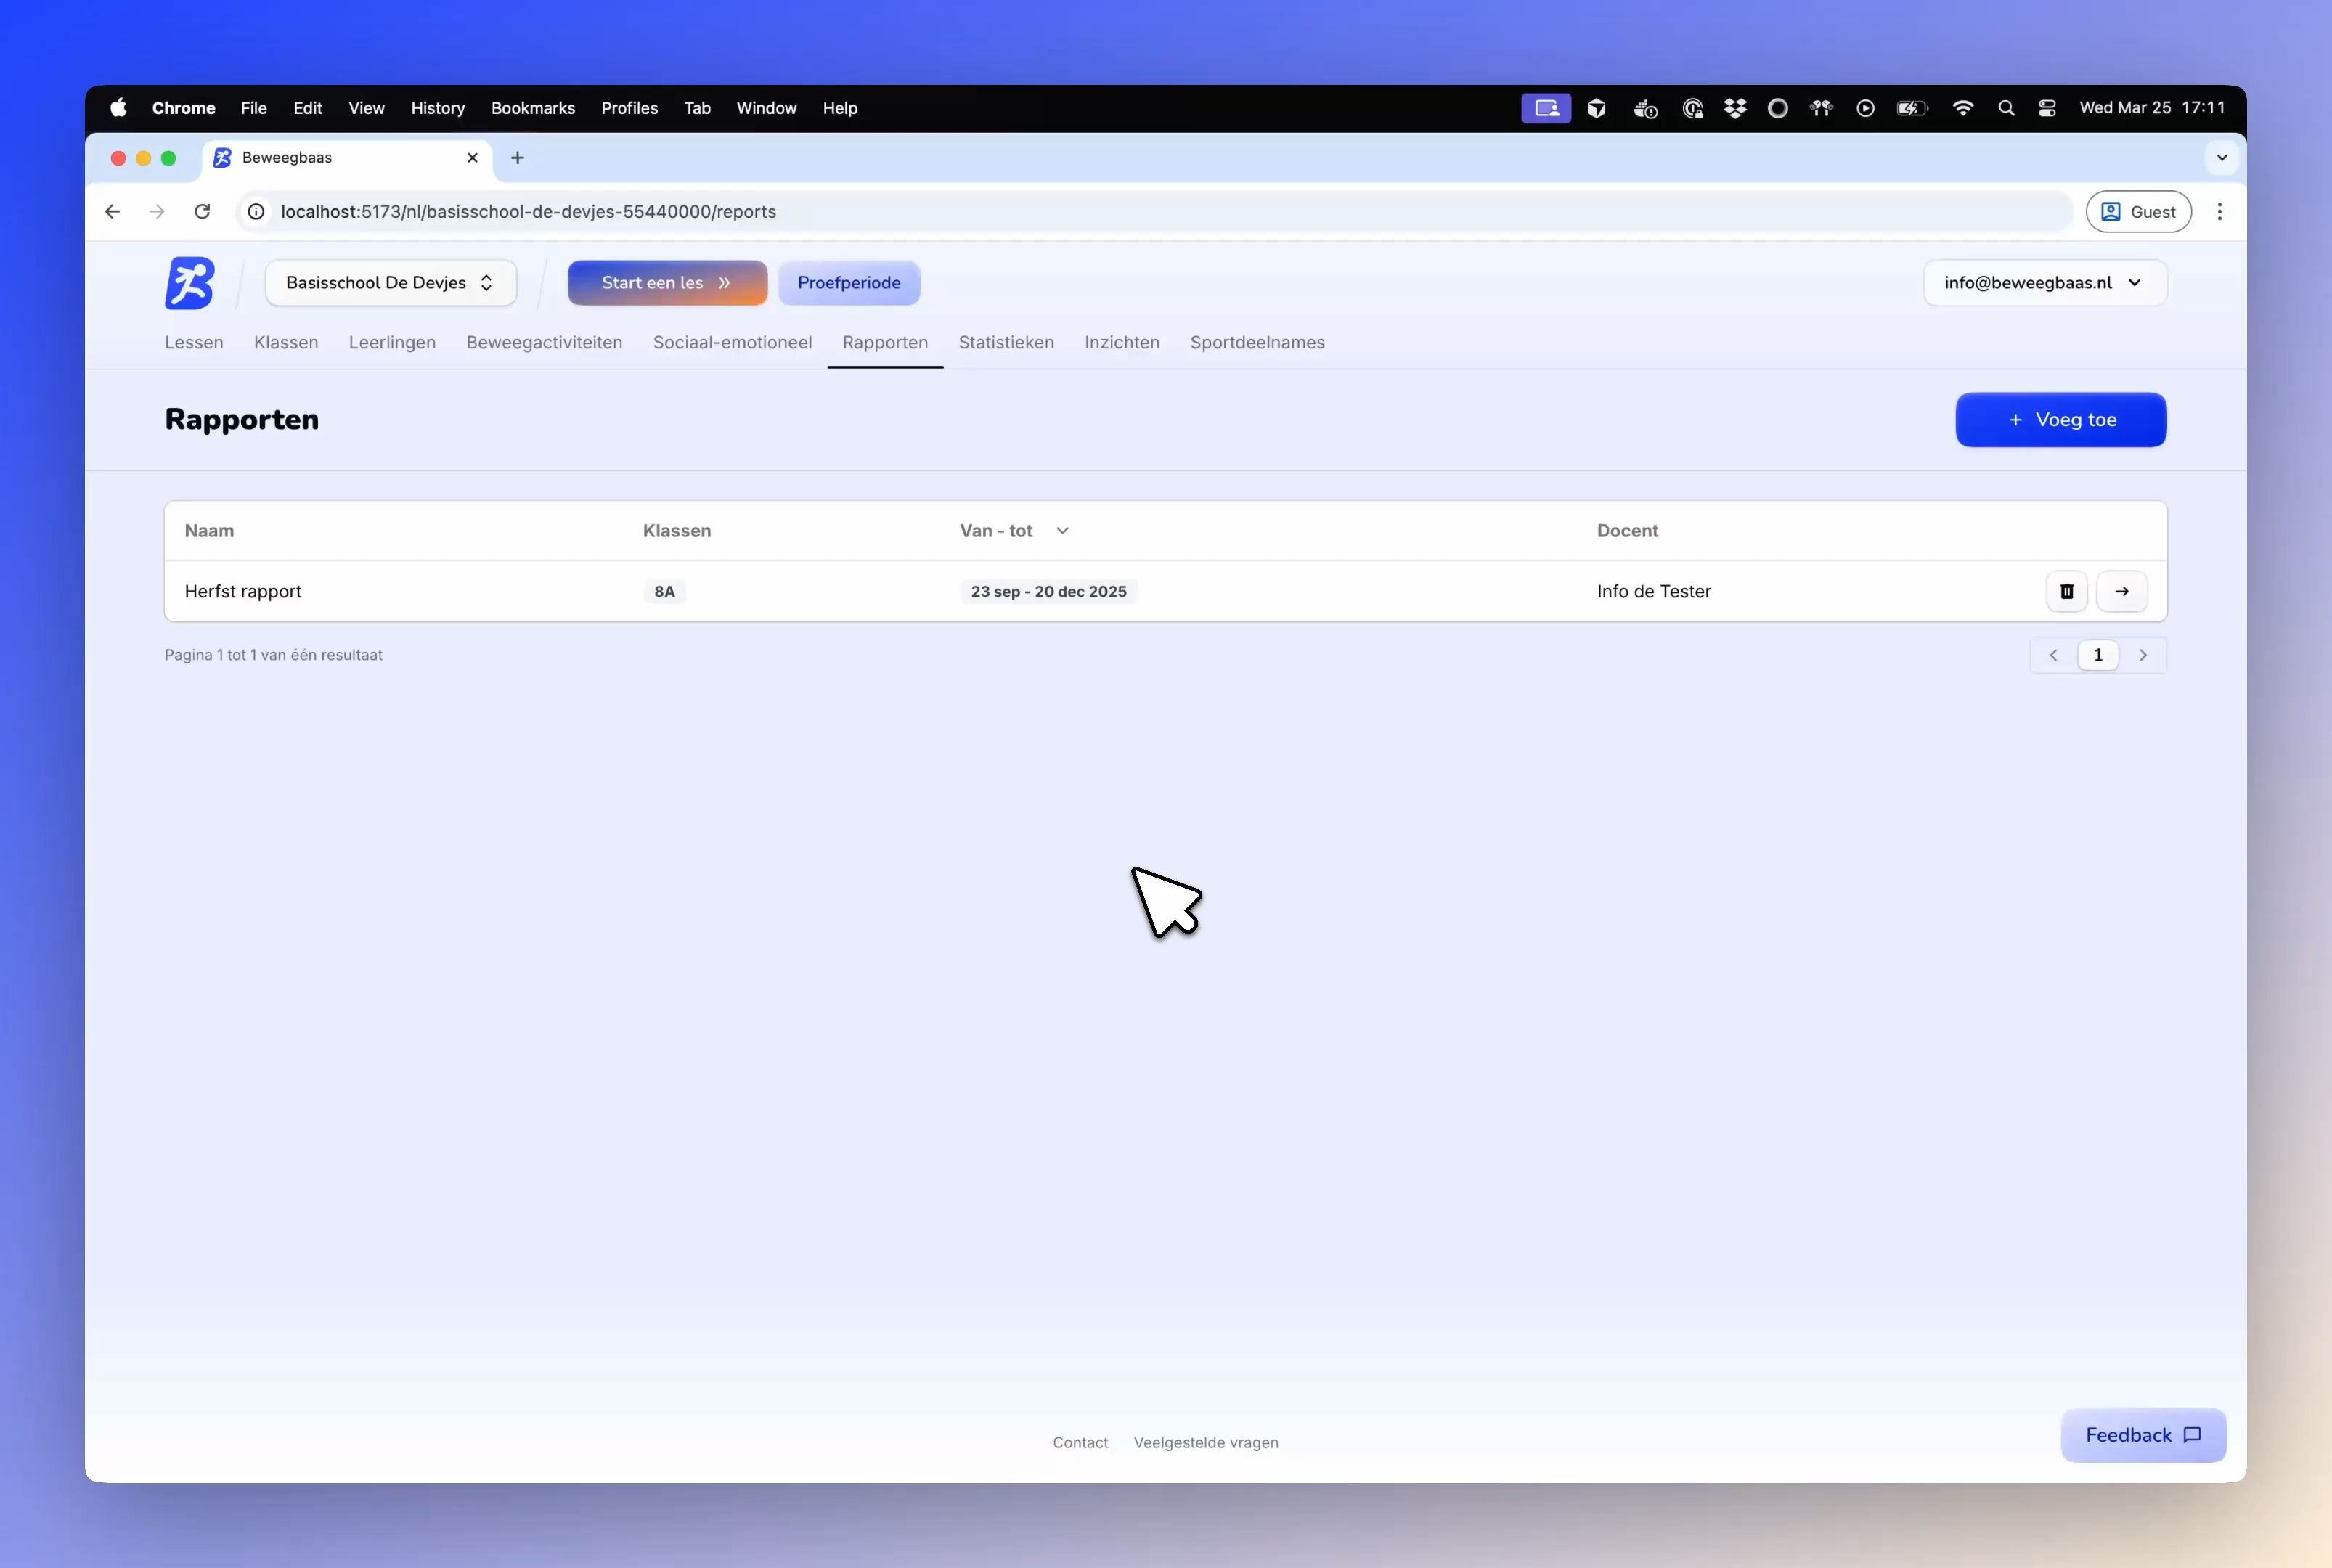Viewport: 2332px width, 1568px height.
Task: Reload the page with refresh icon
Action: coord(202,211)
